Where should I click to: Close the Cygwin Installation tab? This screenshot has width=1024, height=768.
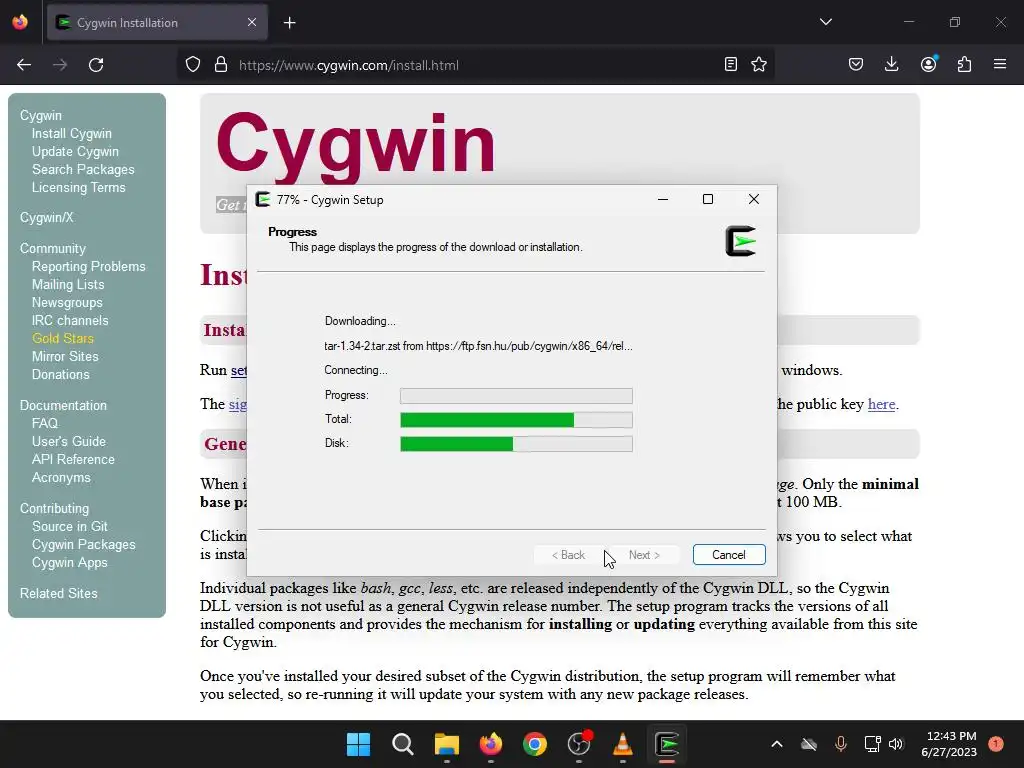pos(251,22)
